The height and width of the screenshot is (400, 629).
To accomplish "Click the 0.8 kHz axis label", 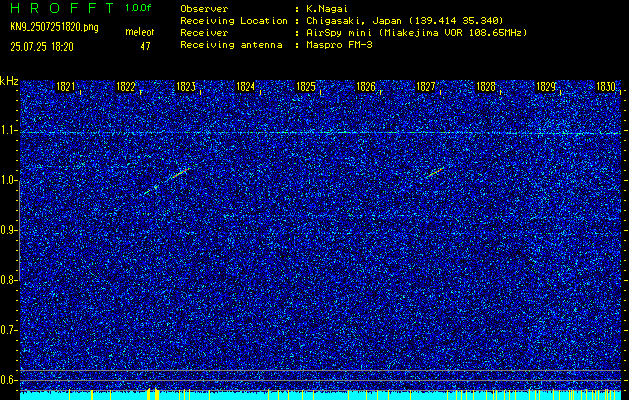I will point(8,280).
